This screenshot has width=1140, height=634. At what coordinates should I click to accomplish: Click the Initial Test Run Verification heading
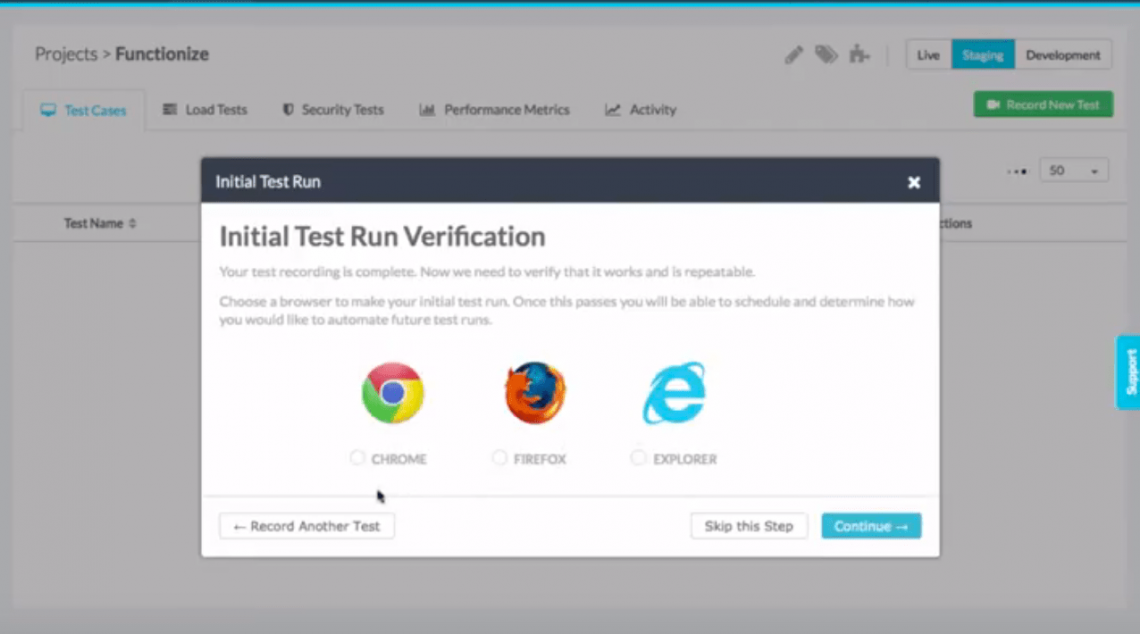pyautogui.click(x=382, y=237)
